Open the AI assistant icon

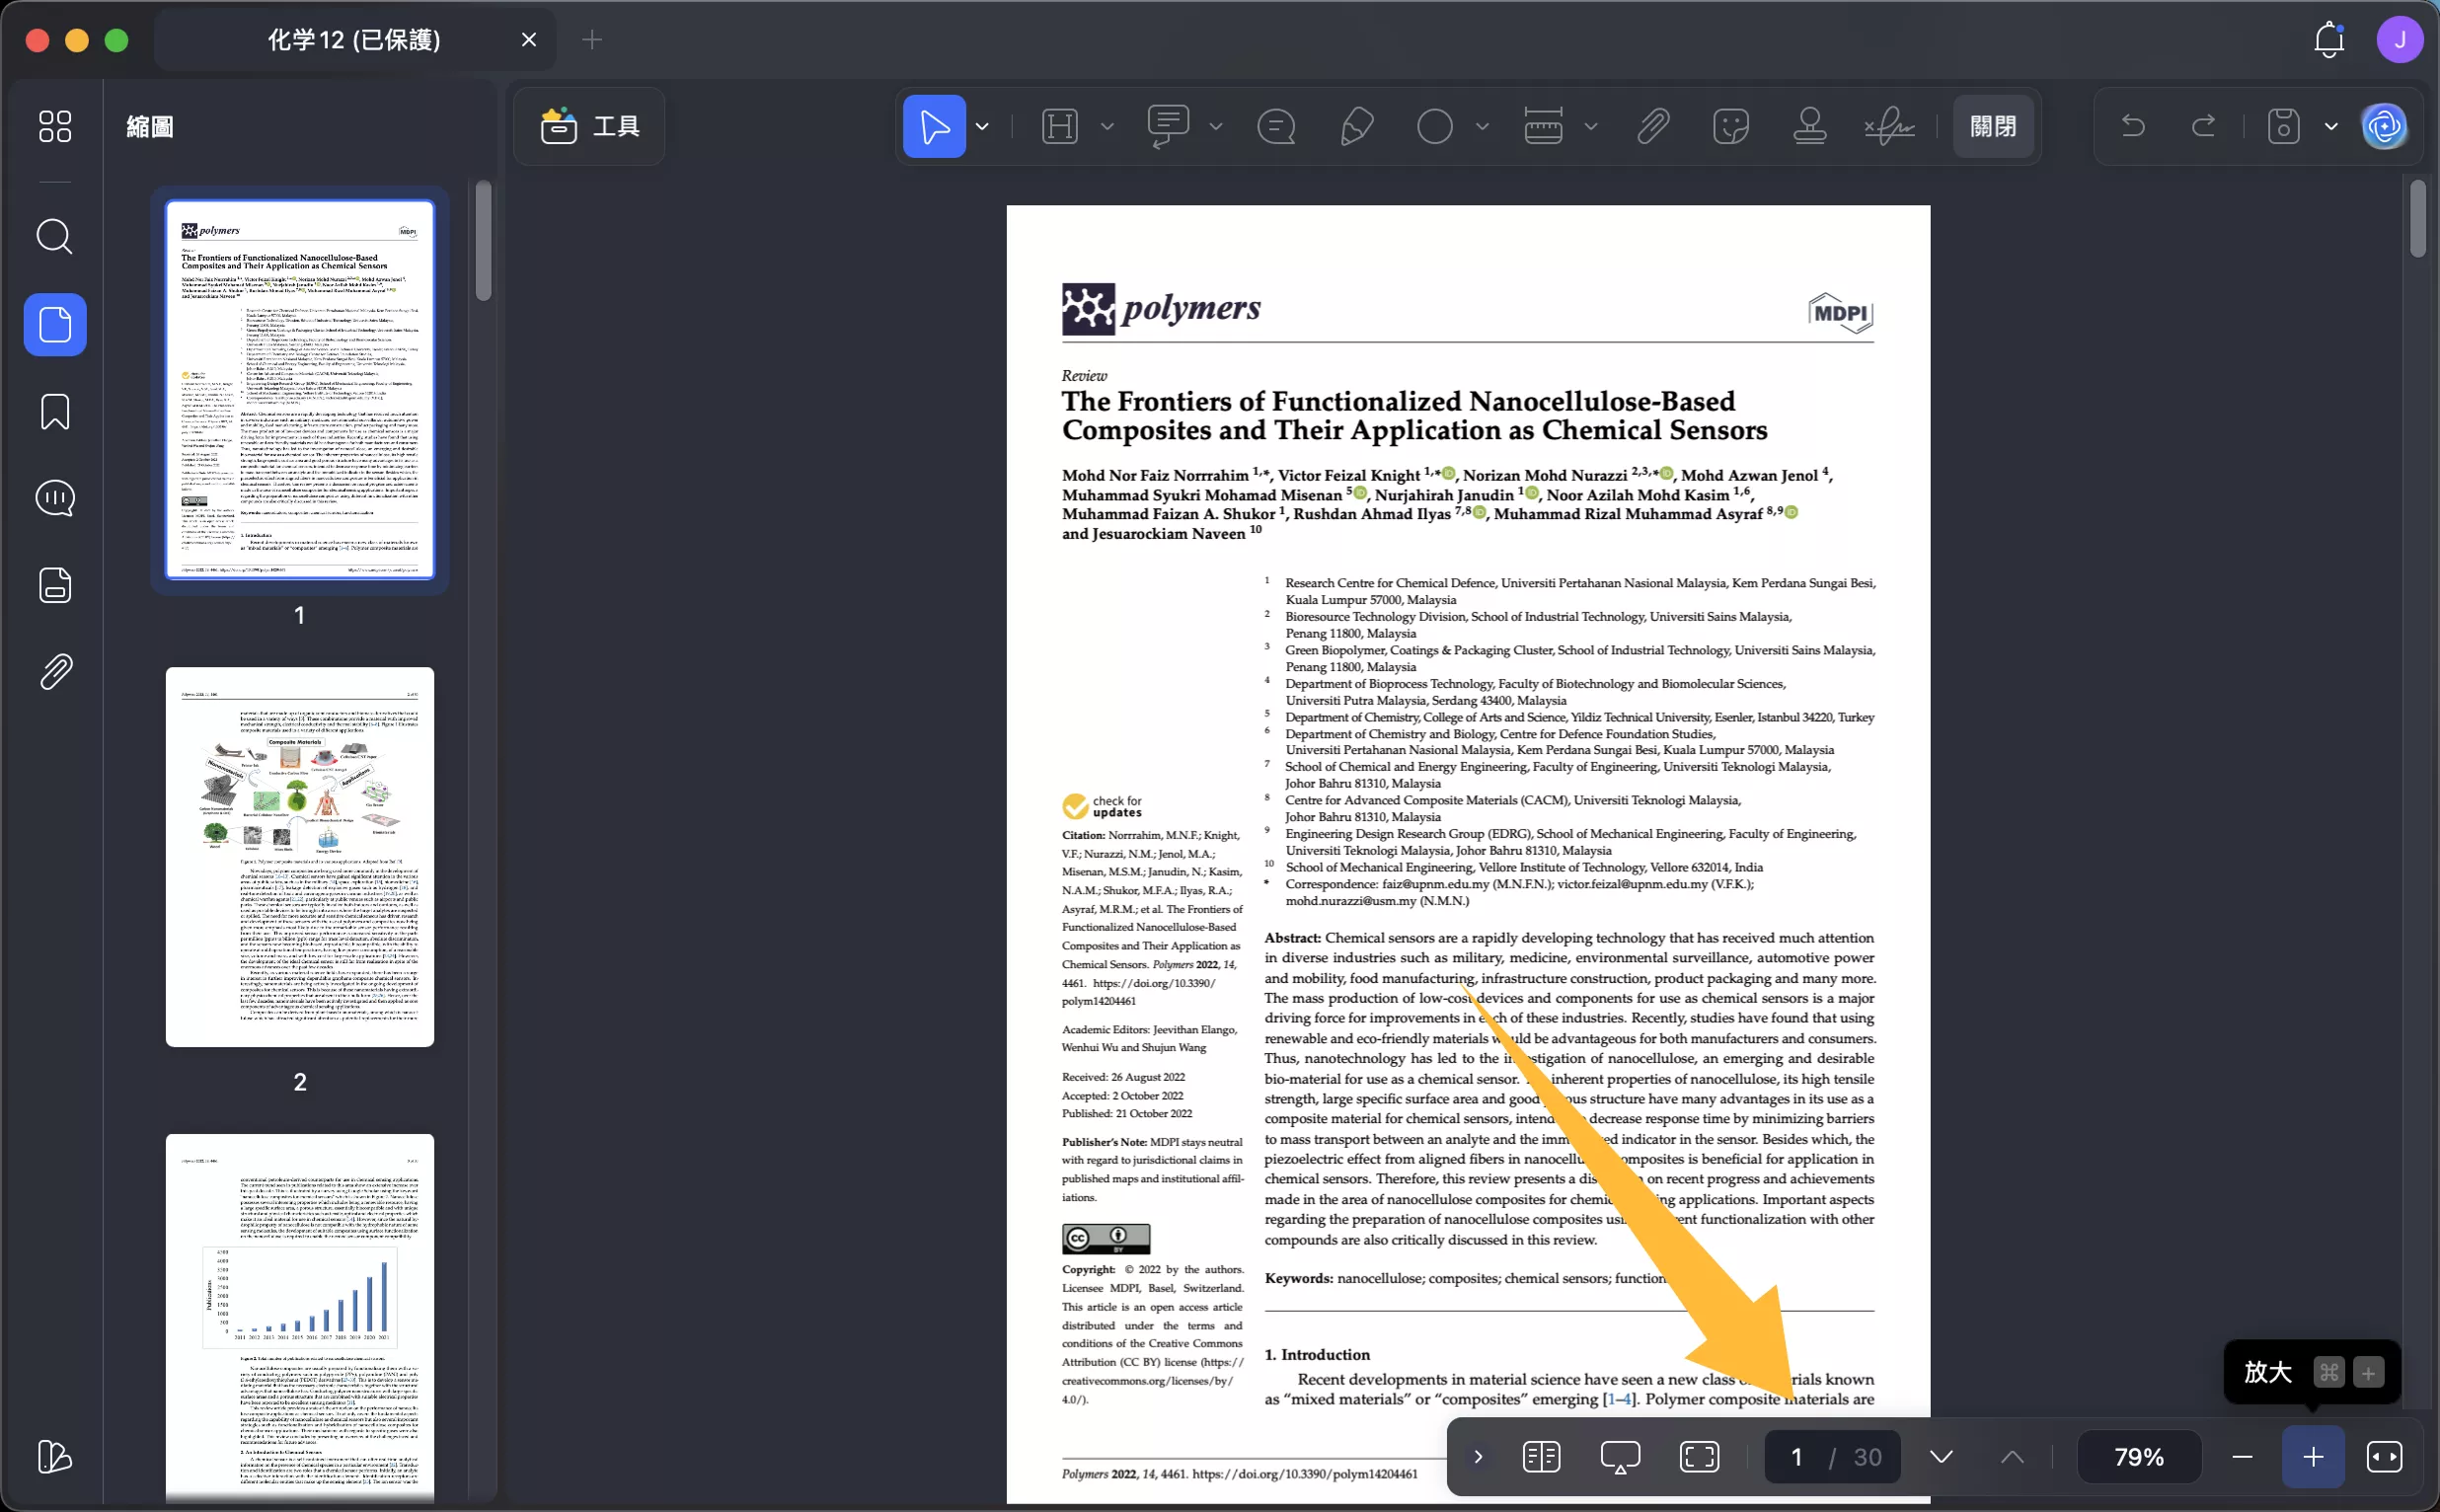coord(2384,127)
